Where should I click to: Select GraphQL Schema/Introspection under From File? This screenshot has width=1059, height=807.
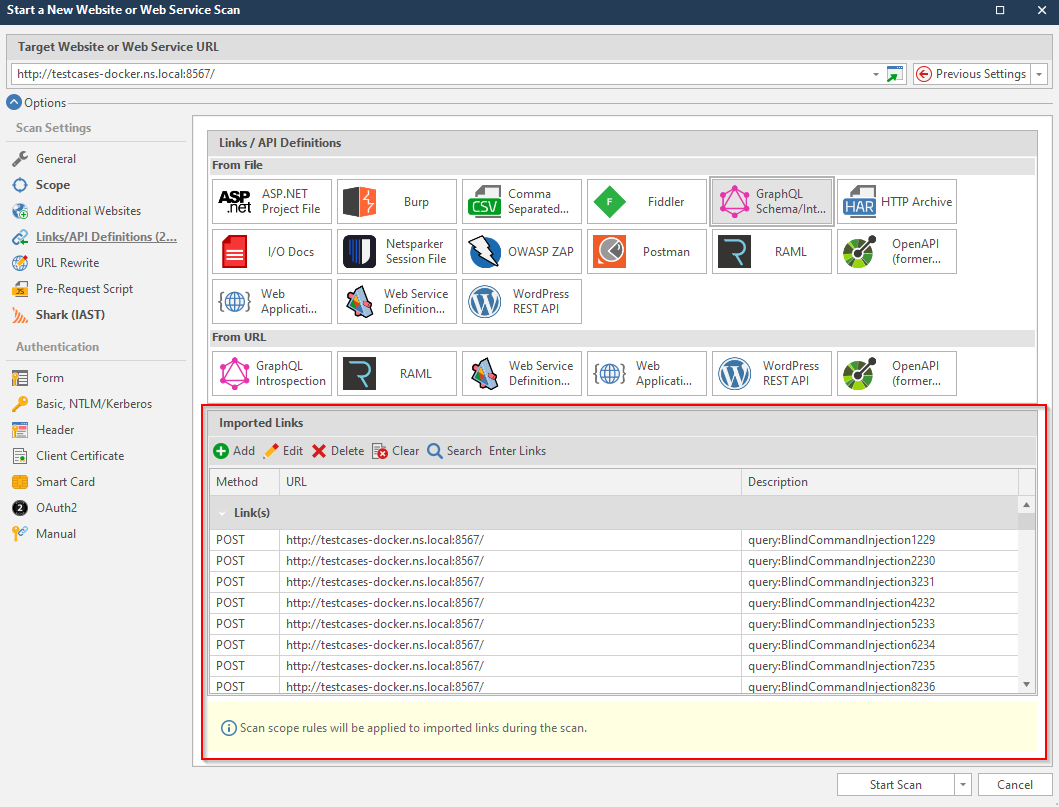click(x=771, y=201)
